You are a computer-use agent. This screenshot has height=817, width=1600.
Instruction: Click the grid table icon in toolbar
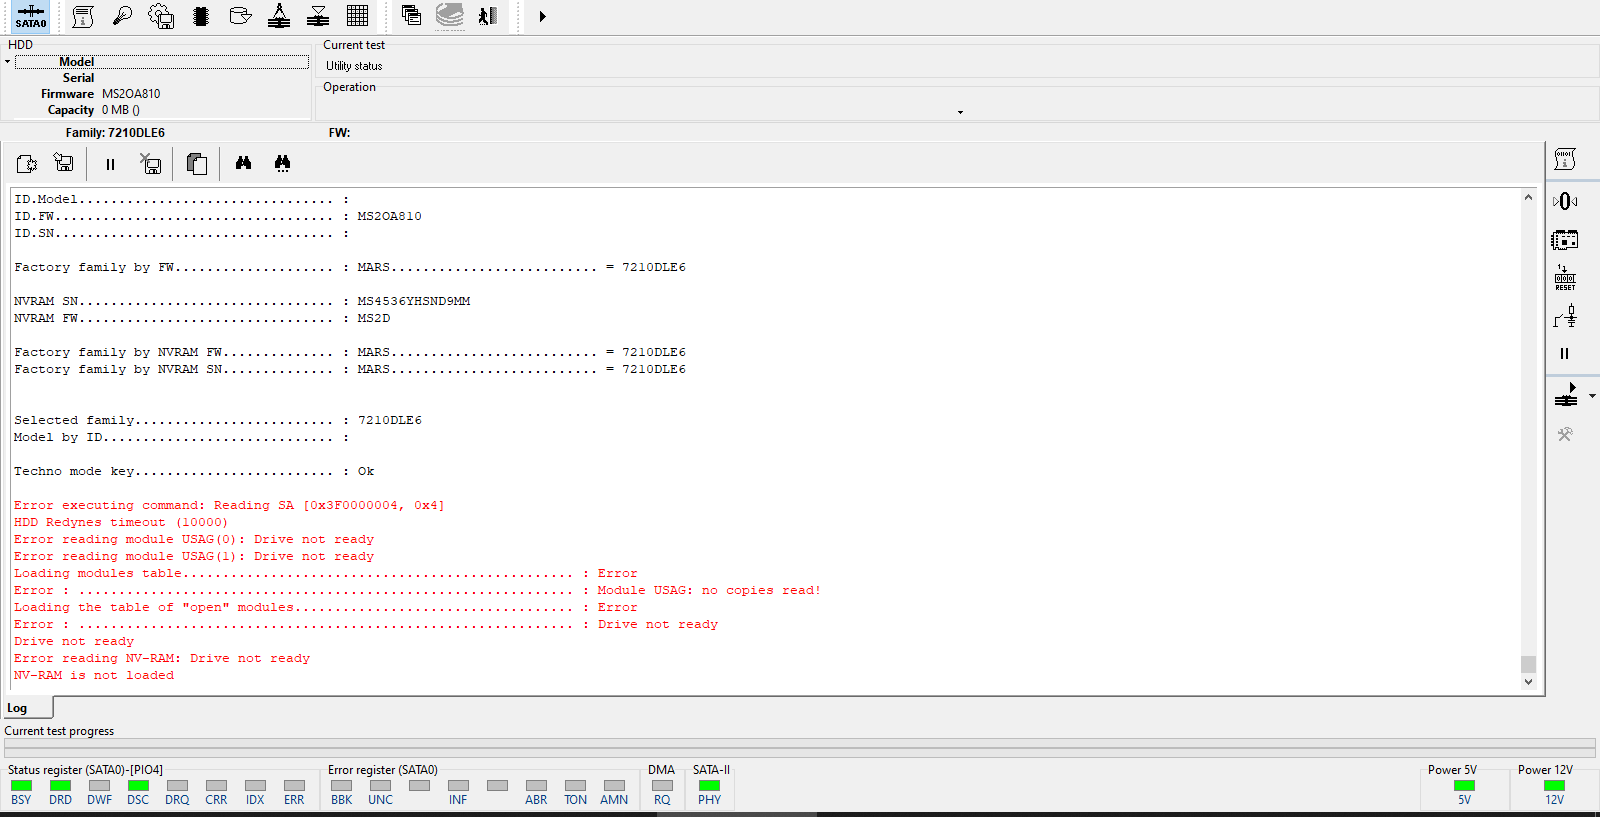click(x=357, y=16)
